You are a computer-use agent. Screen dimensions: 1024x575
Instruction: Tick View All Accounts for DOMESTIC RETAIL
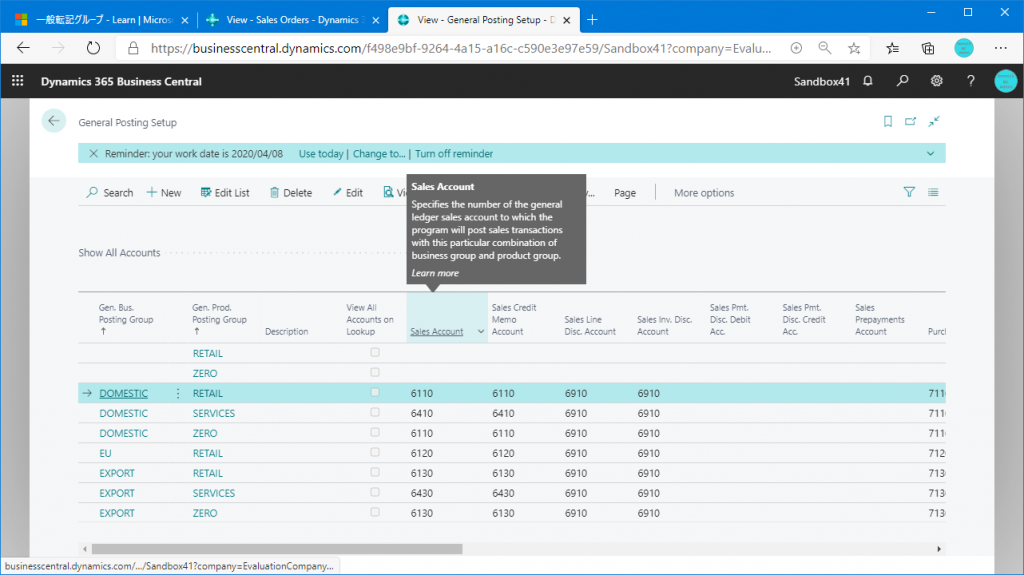pos(375,393)
